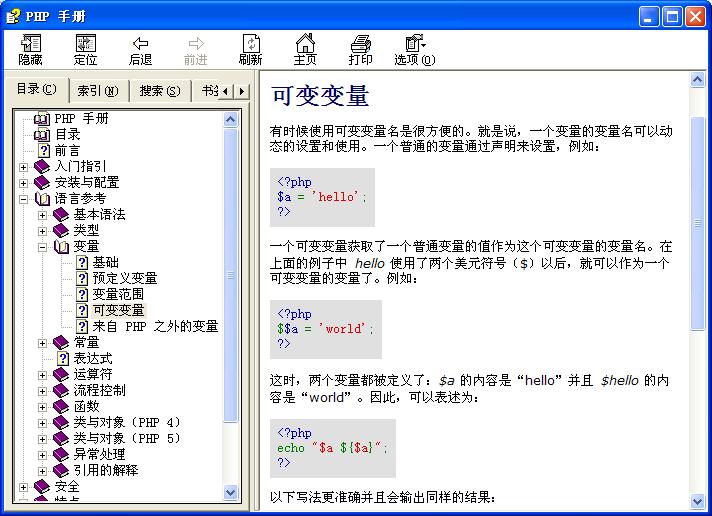Expand the 流程控制 node
This screenshot has width=712, height=516.
(x=42, y=391)
